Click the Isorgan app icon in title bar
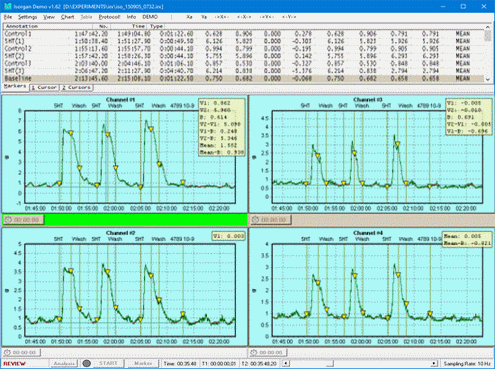The height and width of the screenshot is (369, 495). (x=7, y=6)
